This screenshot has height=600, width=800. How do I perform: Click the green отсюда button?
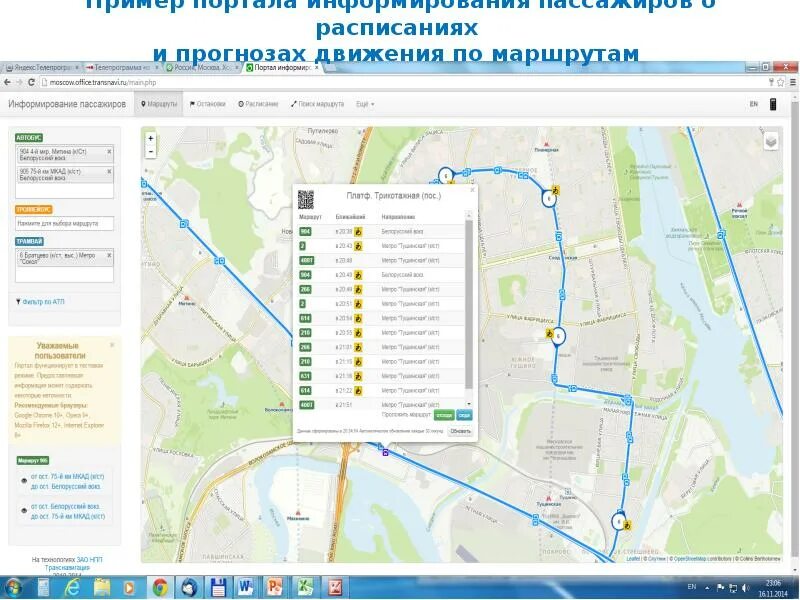tap(444, 415)
